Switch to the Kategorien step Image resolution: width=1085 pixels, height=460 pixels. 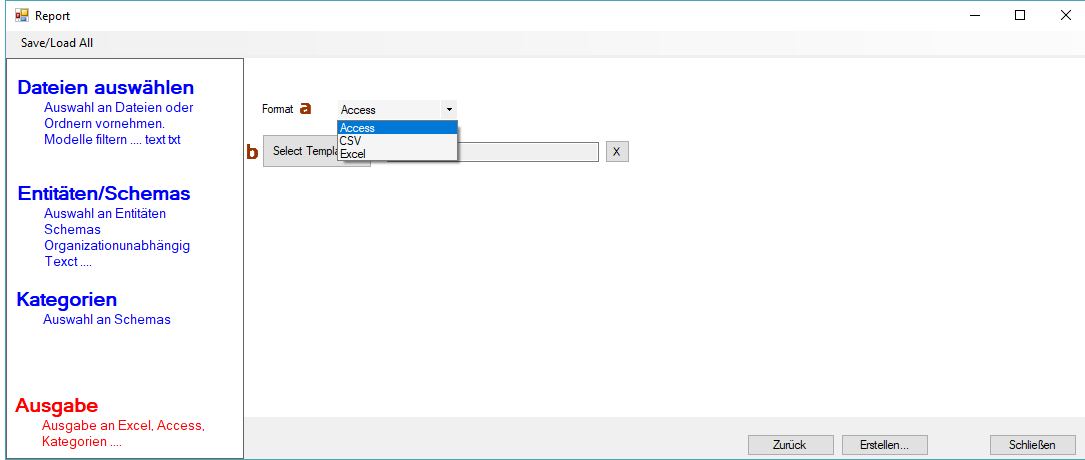pyautogui.click(x=66, y=300)
